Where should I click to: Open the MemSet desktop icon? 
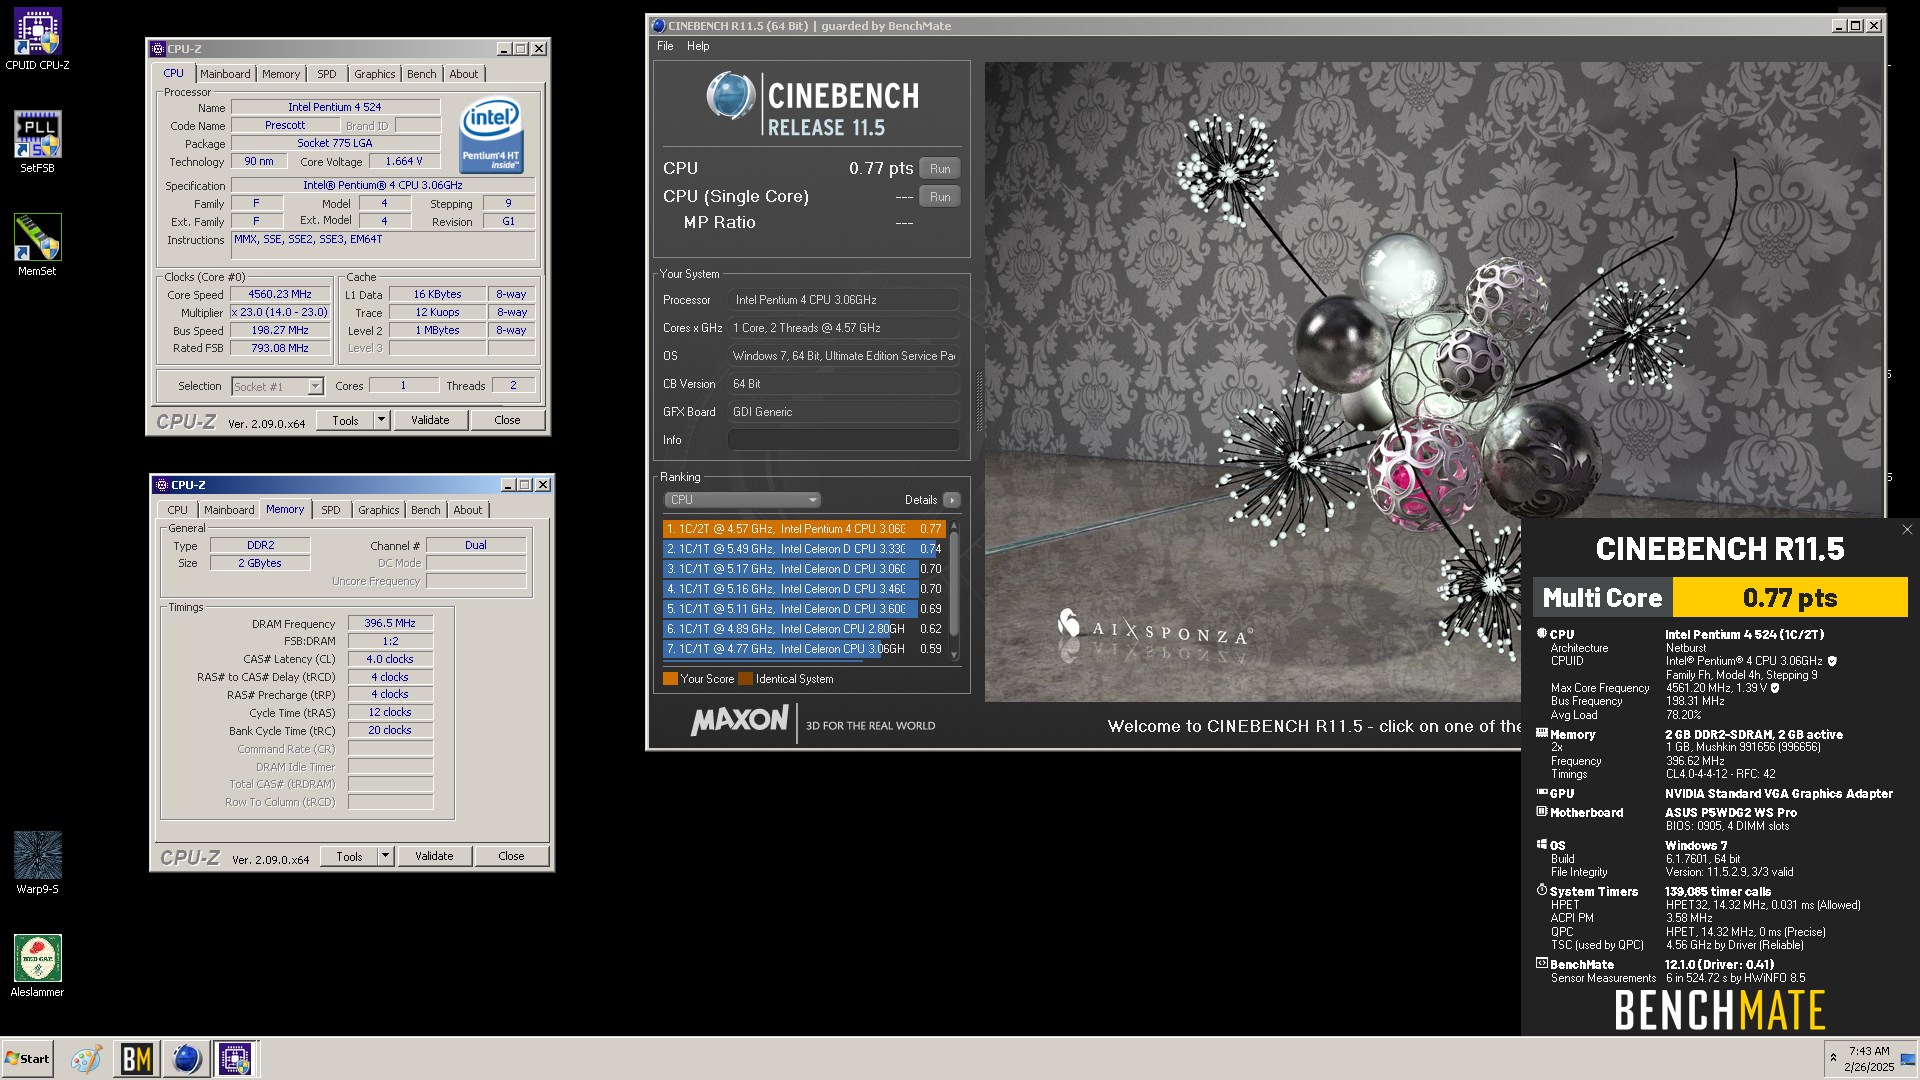click(37, 244)
